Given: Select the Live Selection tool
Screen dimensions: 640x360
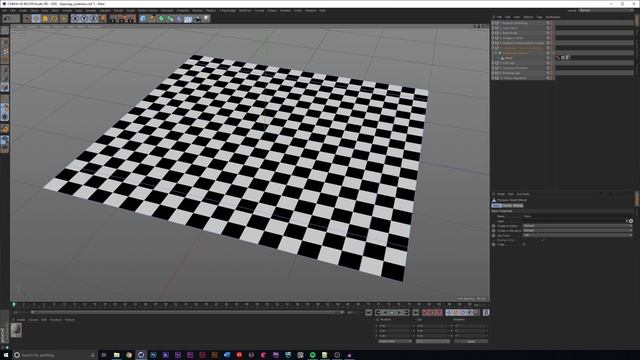Looking at the screenshot, I should coord(27,19).
